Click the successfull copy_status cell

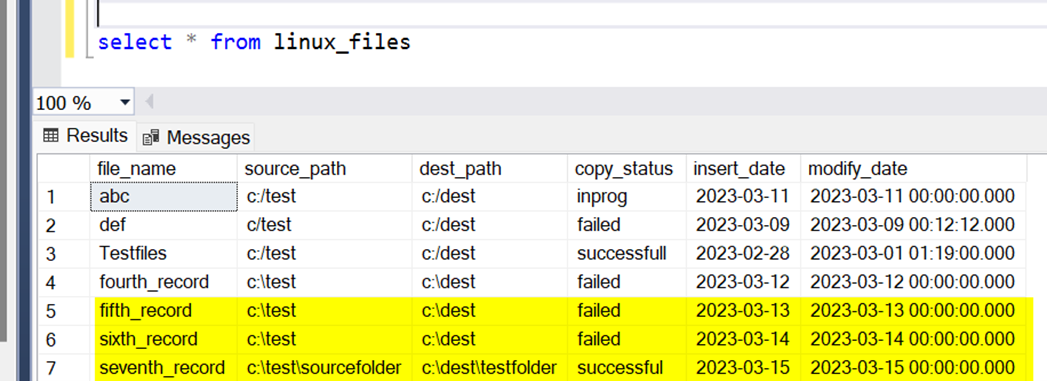(627, 254)
